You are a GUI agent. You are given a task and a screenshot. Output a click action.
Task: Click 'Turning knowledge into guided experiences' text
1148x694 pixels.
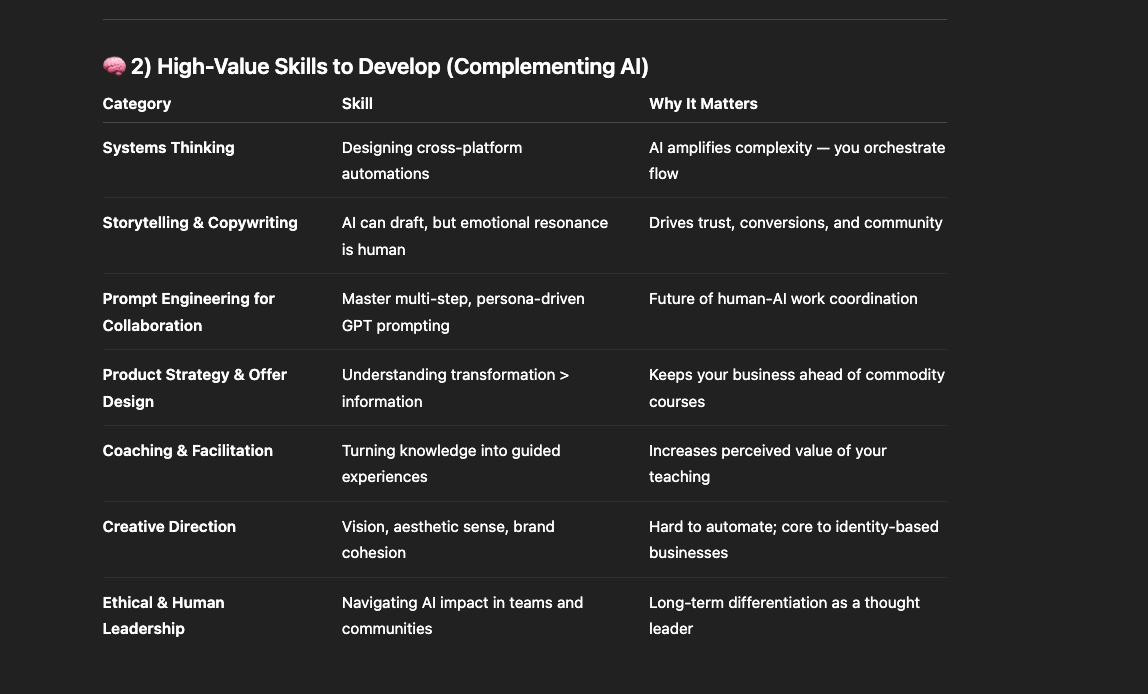(450, 463)
